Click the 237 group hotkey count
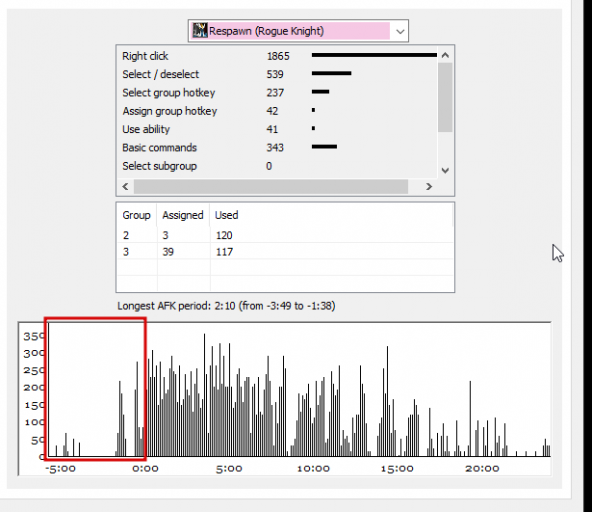 pyautogui.click(x=275, y=93)
